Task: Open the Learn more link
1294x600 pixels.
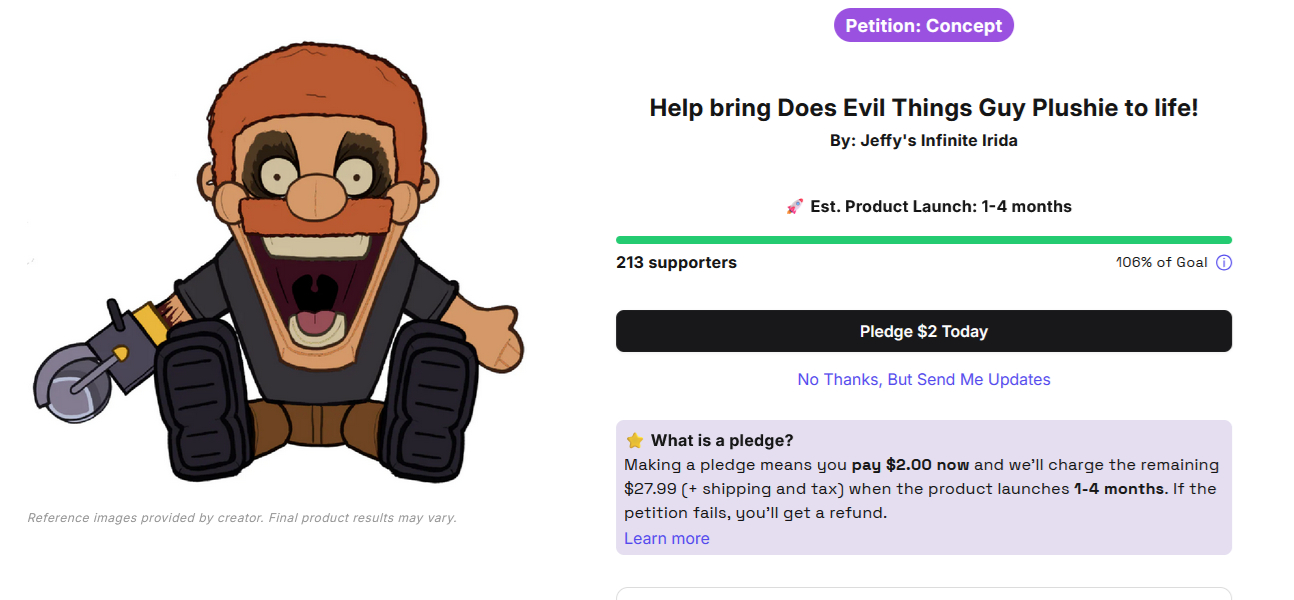Action: click(666, 539)
